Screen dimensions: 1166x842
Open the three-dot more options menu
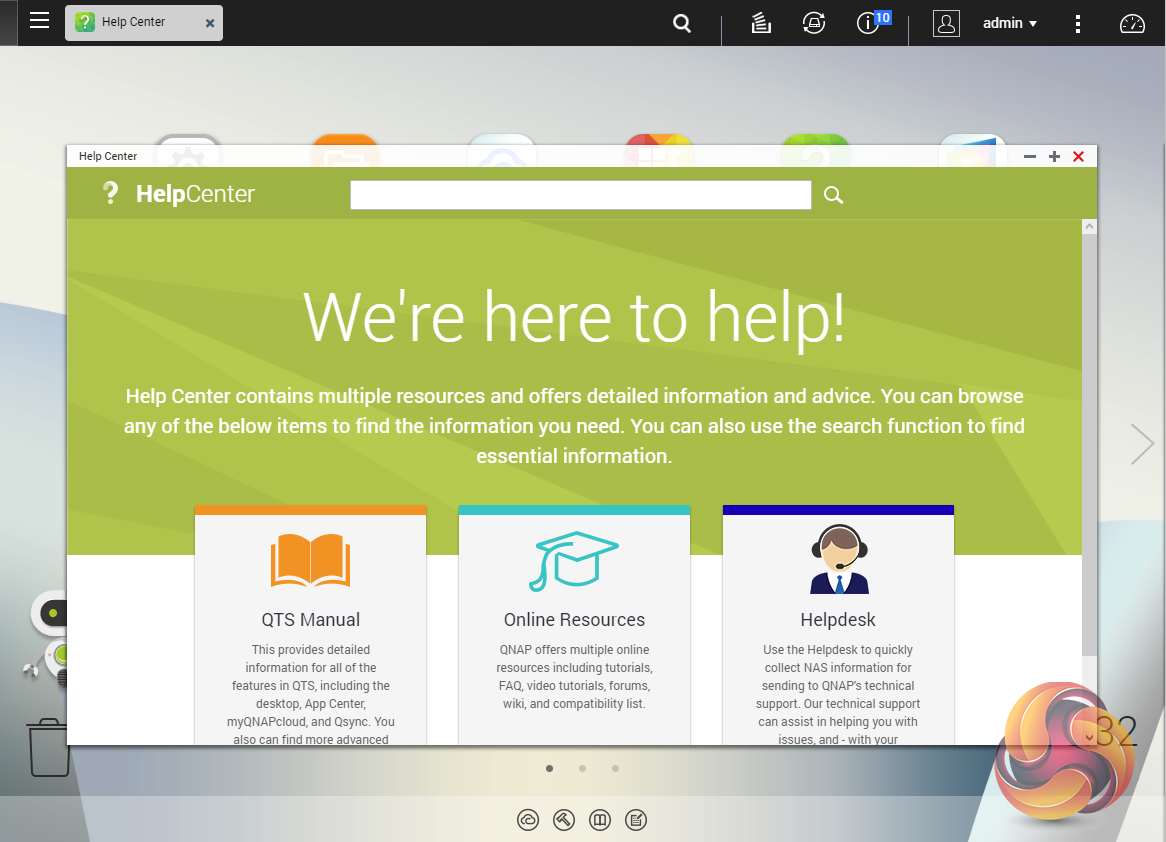click(1078, 24)
